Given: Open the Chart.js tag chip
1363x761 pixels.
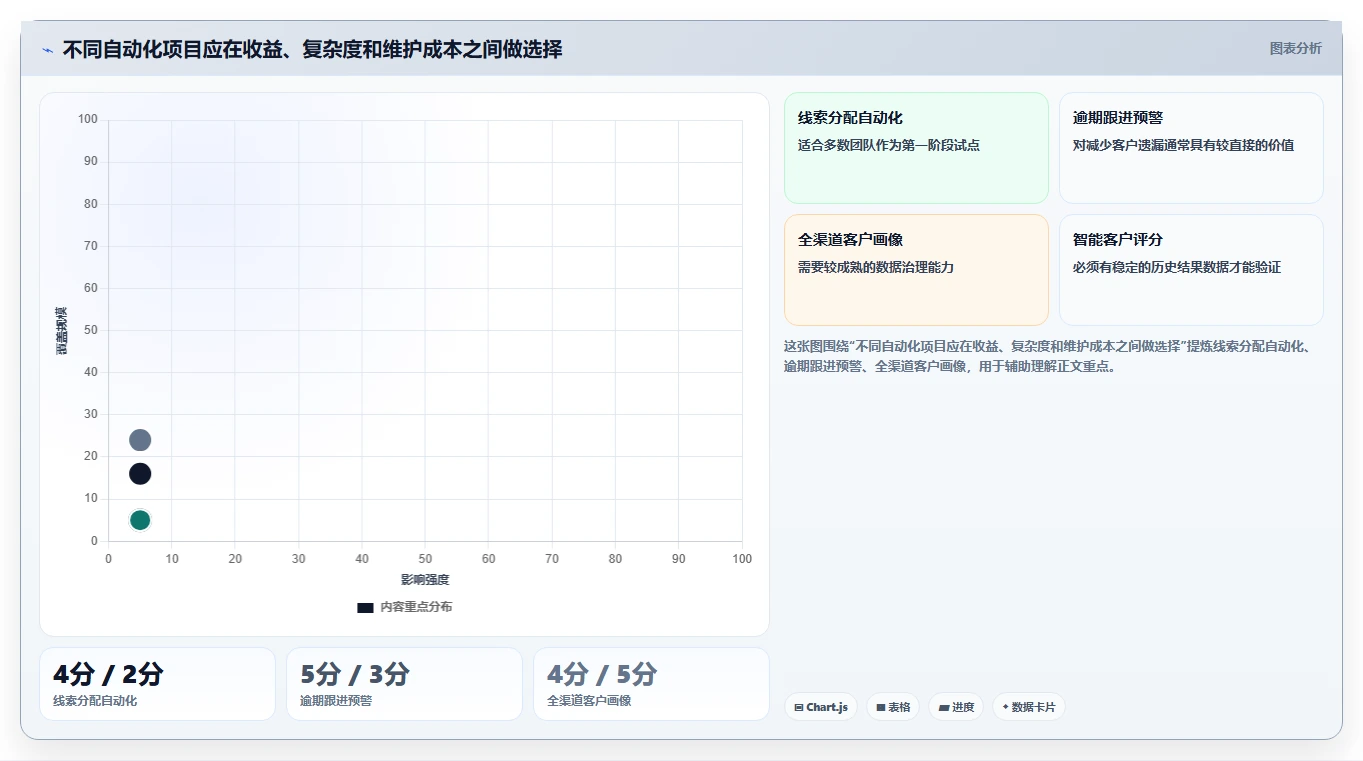Looking at the screenshot, I should [x=820, y=707].
